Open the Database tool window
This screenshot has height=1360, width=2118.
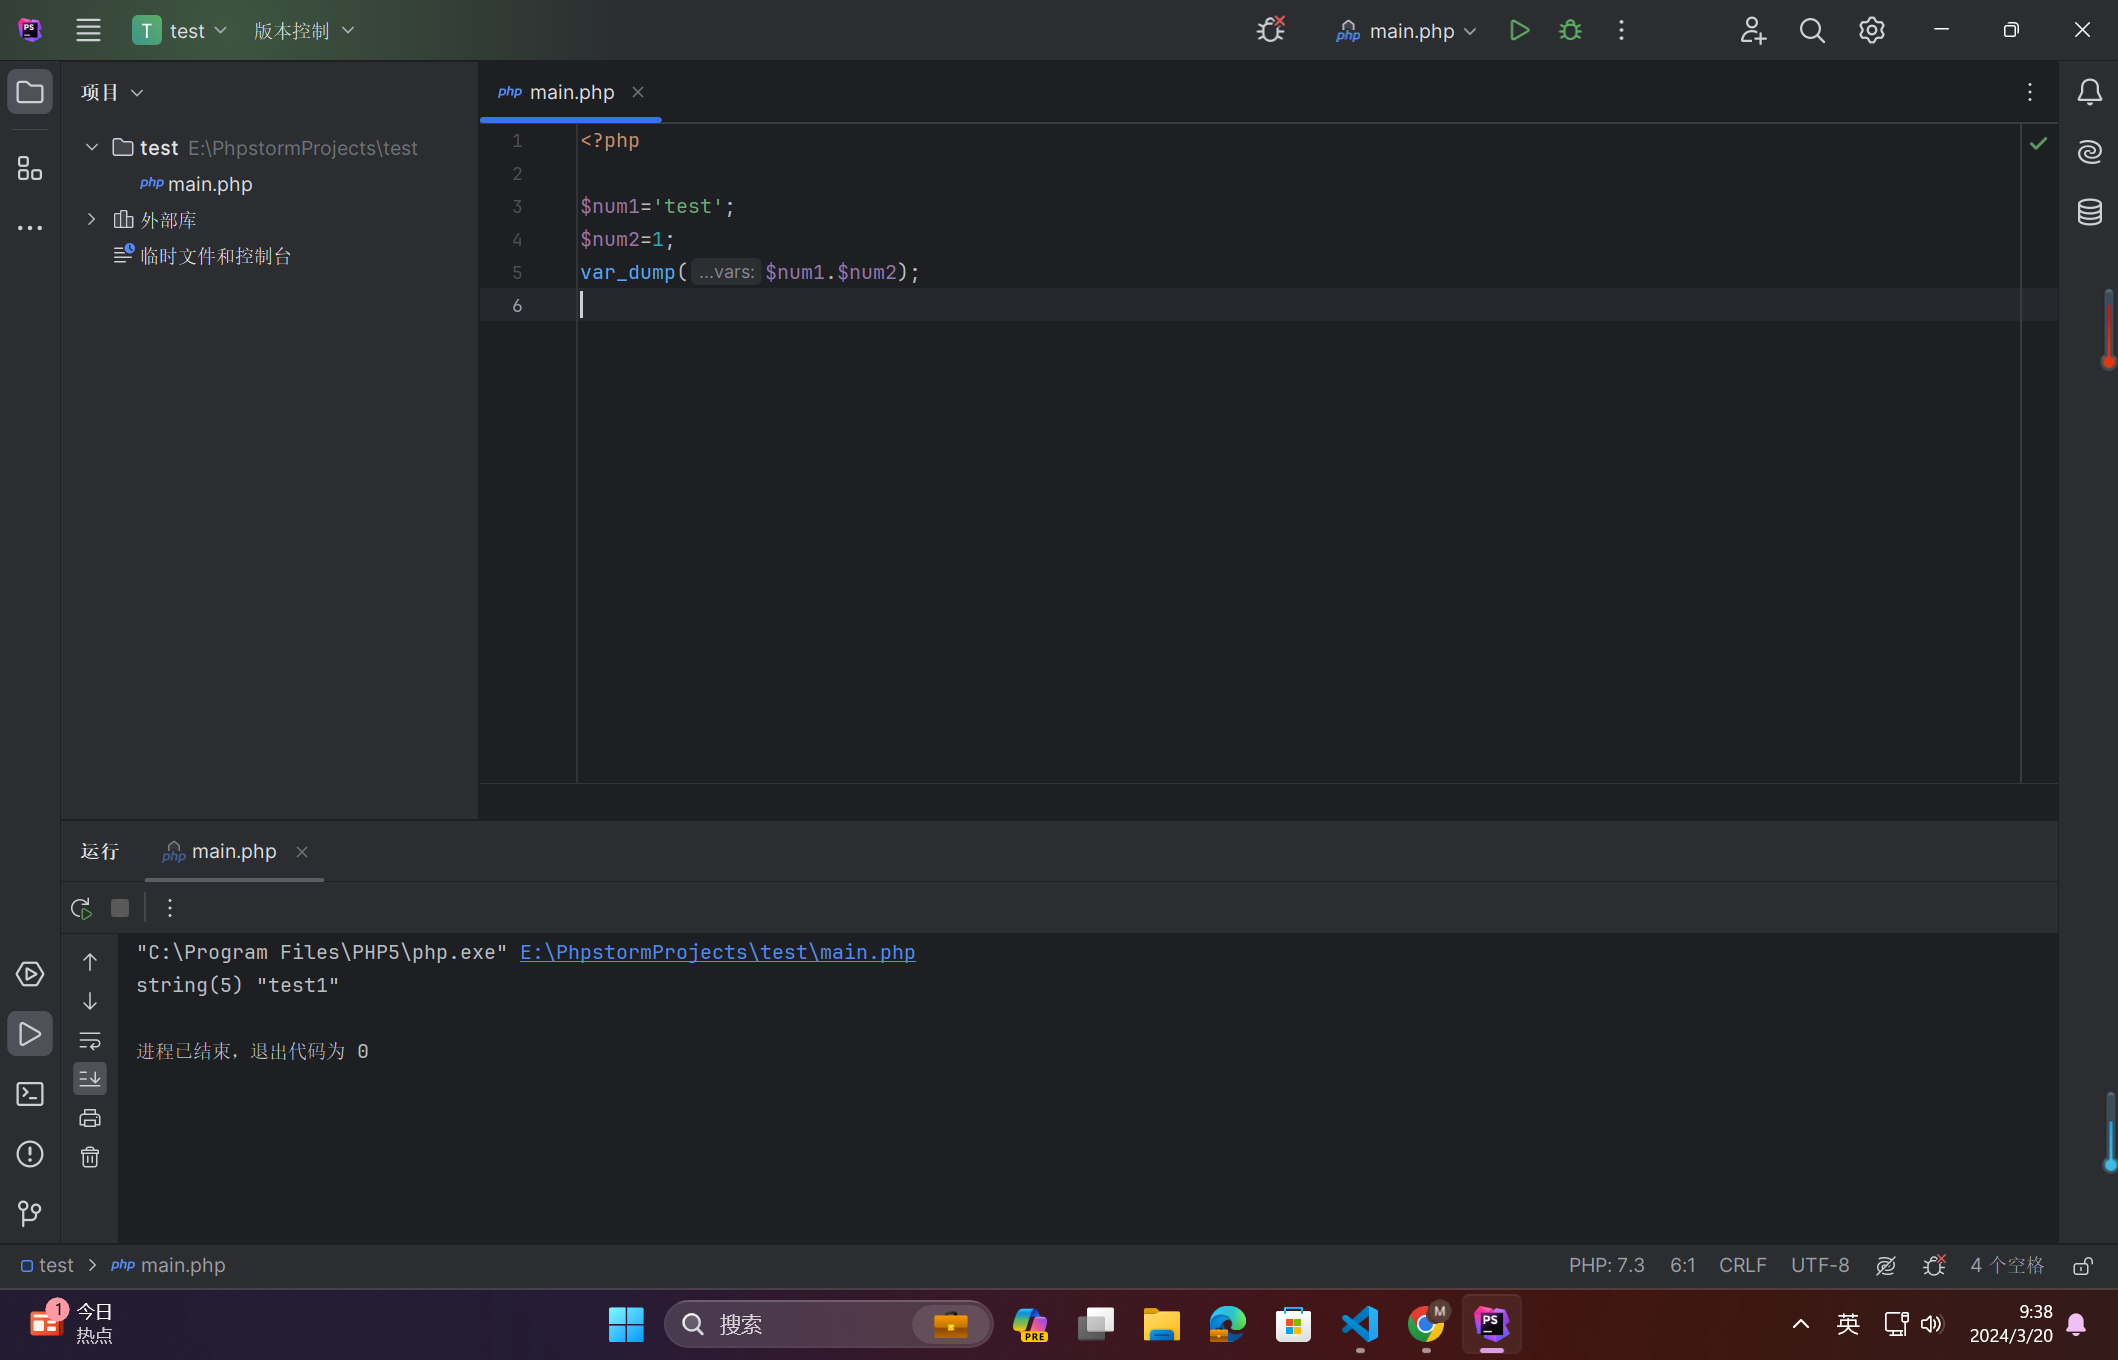click(2089, 212)
